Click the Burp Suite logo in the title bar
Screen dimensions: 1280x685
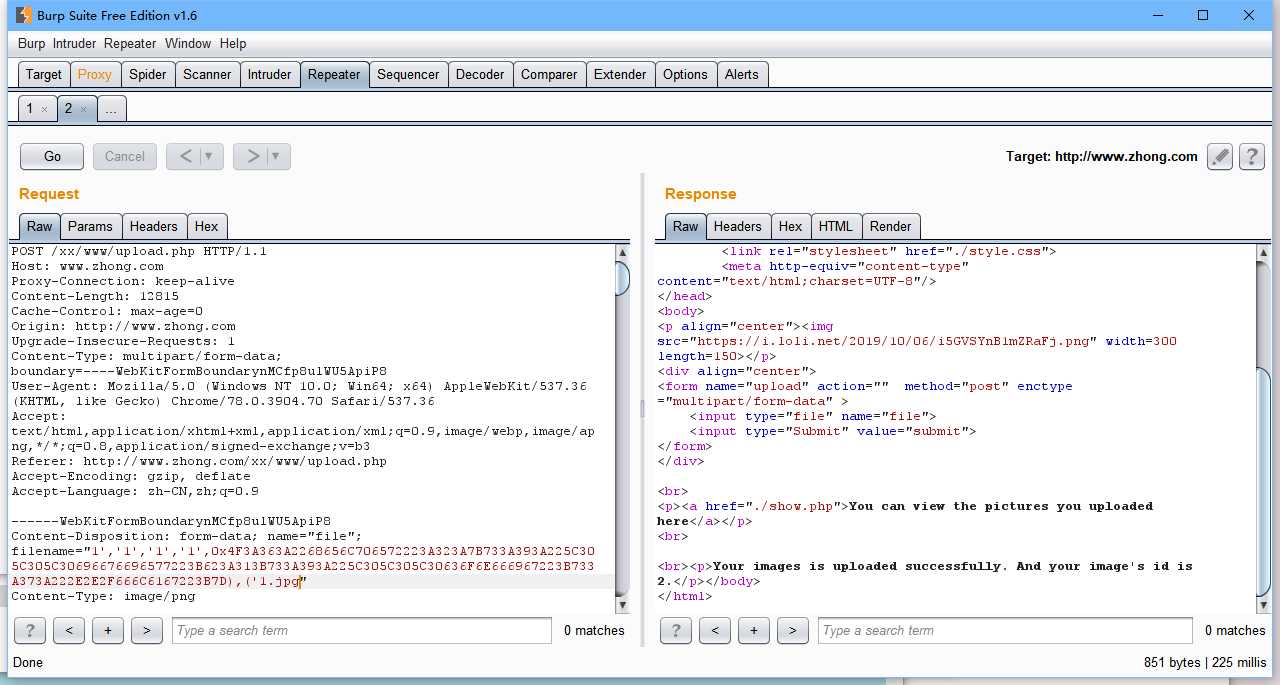tap(24, 15)
